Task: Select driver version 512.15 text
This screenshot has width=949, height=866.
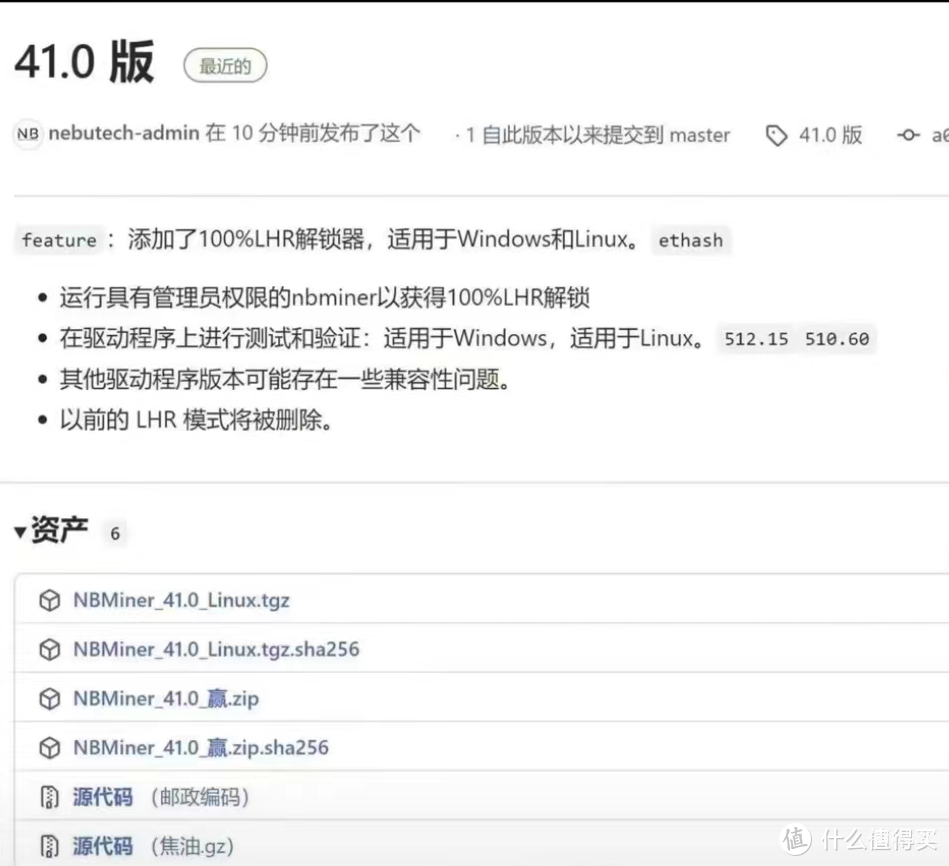Action: [757, 339]
